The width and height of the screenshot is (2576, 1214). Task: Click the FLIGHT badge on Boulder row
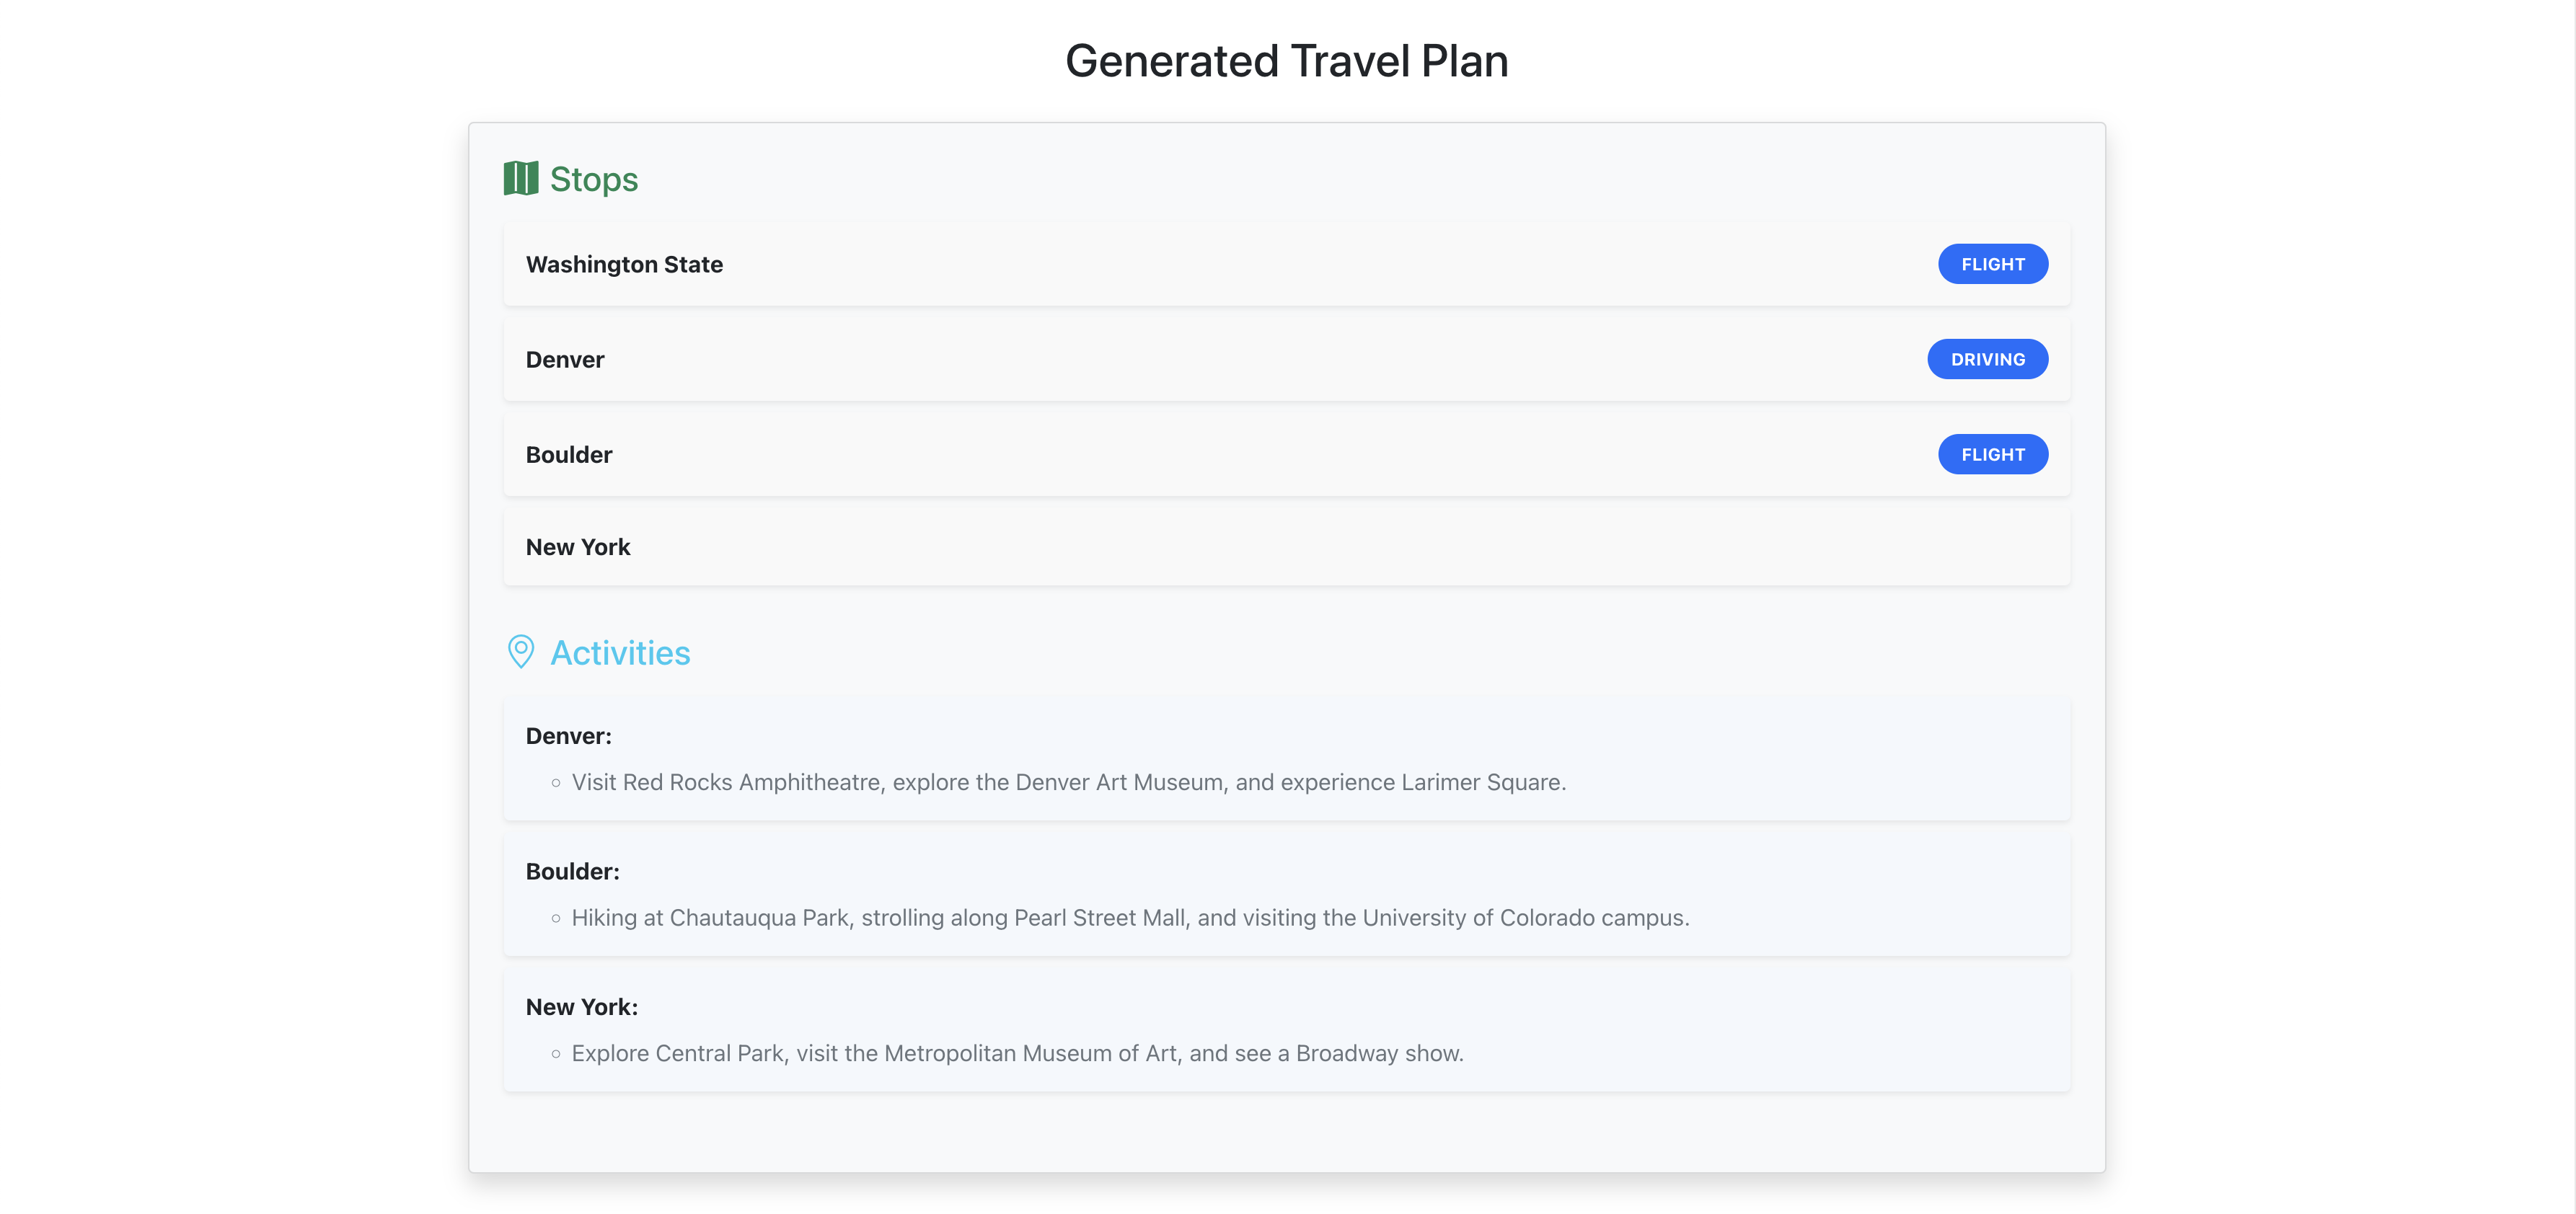(x=1992, y=454)
